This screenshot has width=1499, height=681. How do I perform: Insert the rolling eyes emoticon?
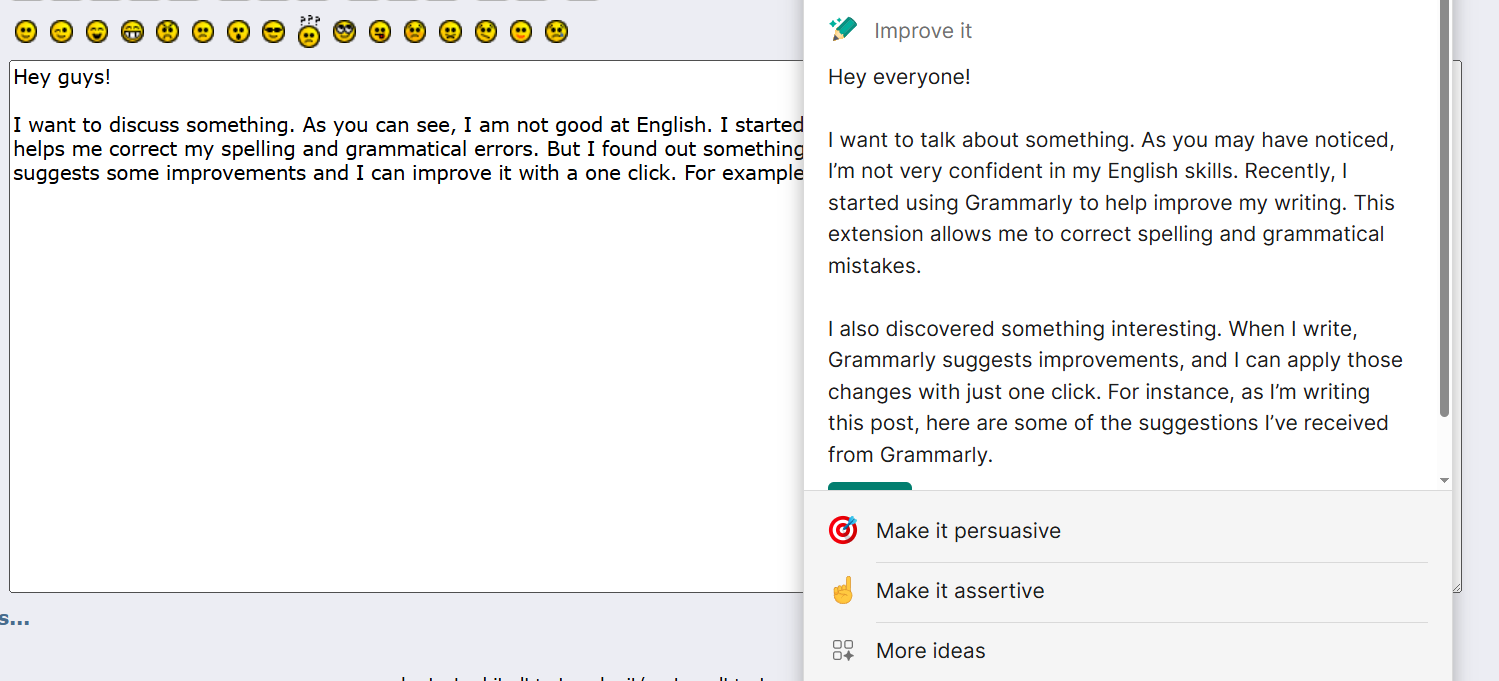pos(344,32)
